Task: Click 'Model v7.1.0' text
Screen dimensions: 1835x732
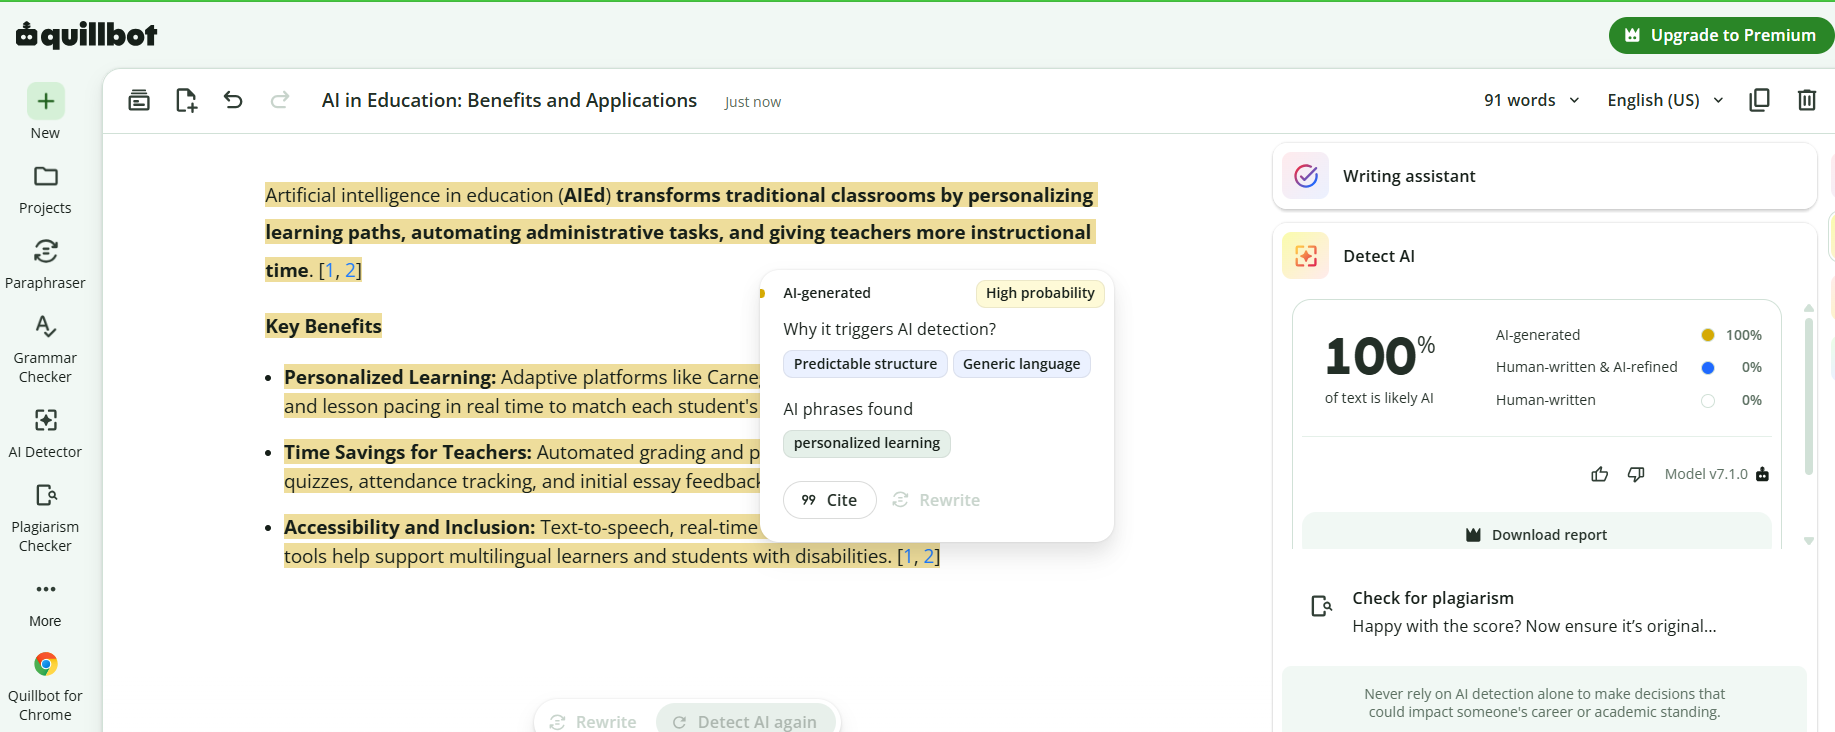Action: click(1706, 474)
